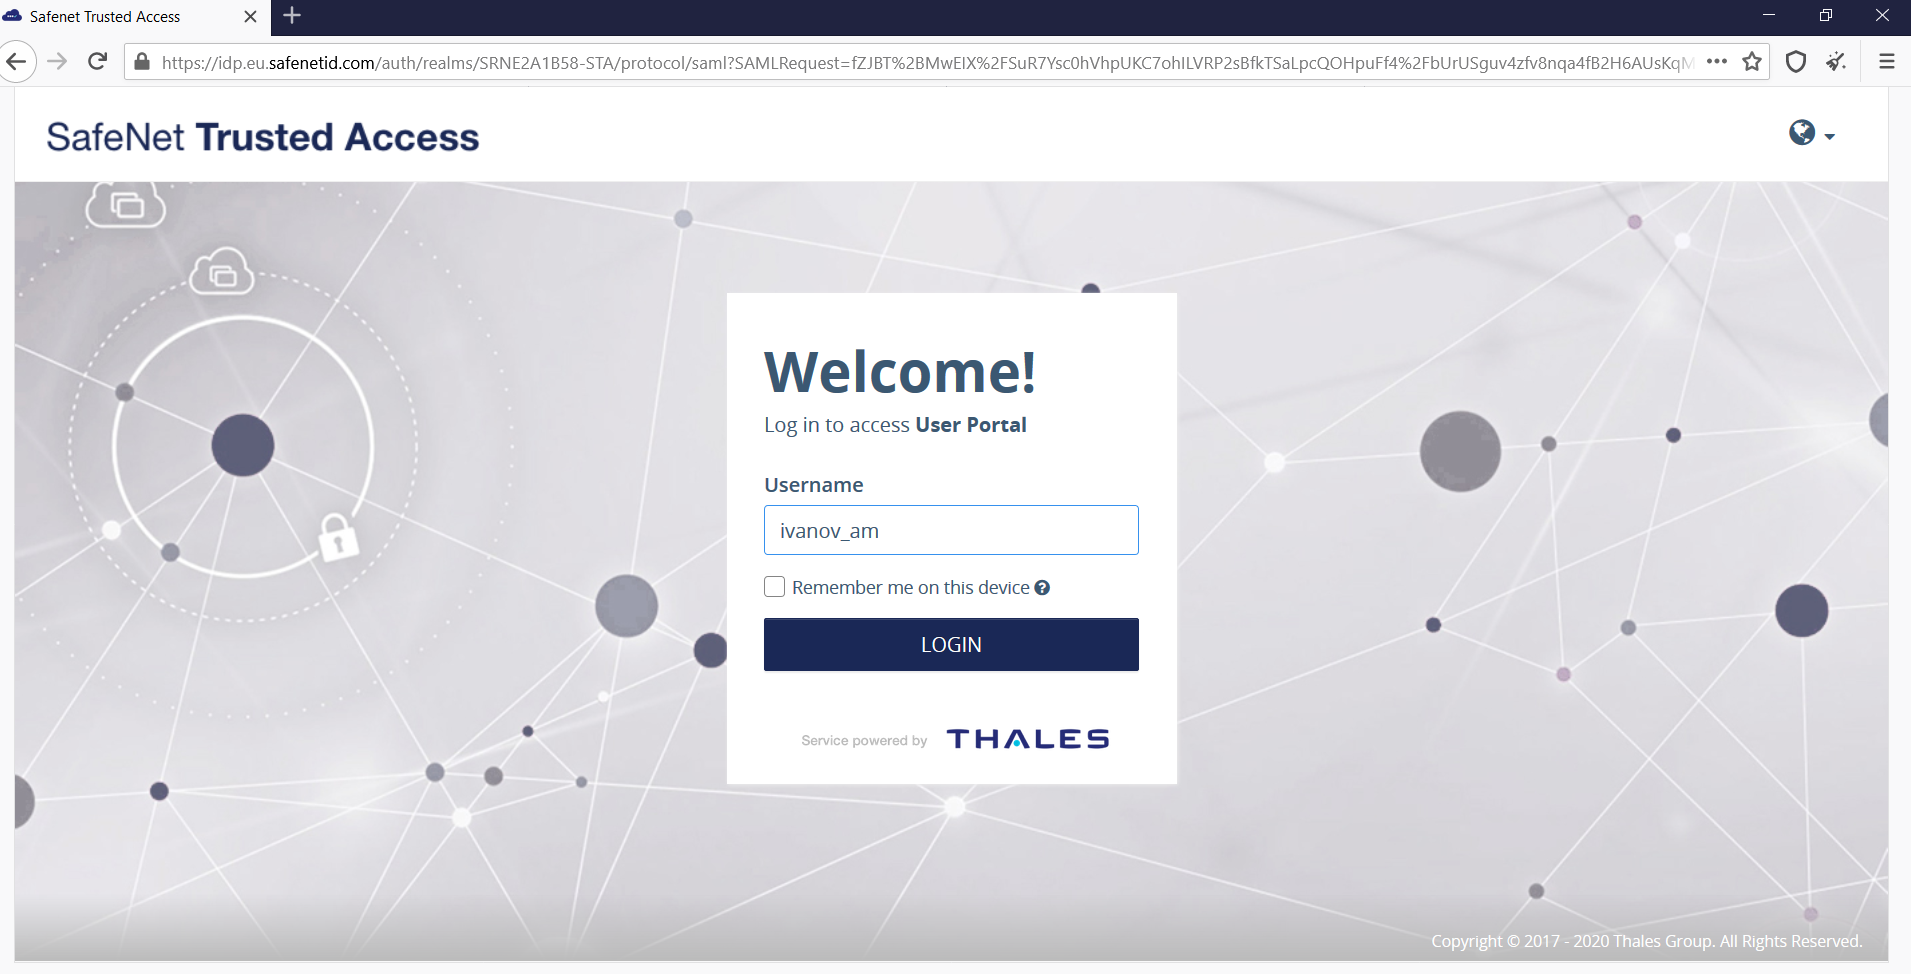Viewport: 1914px width, 974px height.
Task: Click the browser forward arrow
Action: pos(57,62)
